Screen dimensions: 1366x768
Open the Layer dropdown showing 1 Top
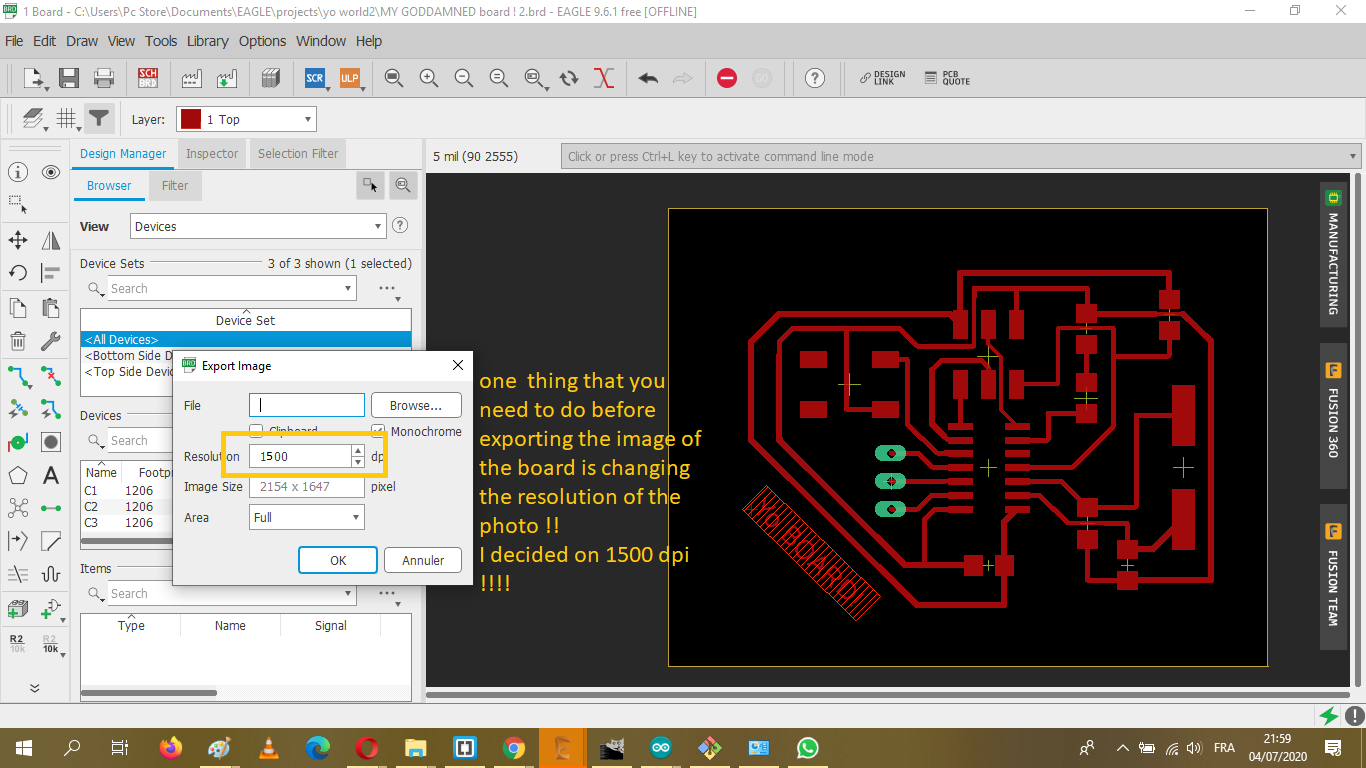[246, 119]
